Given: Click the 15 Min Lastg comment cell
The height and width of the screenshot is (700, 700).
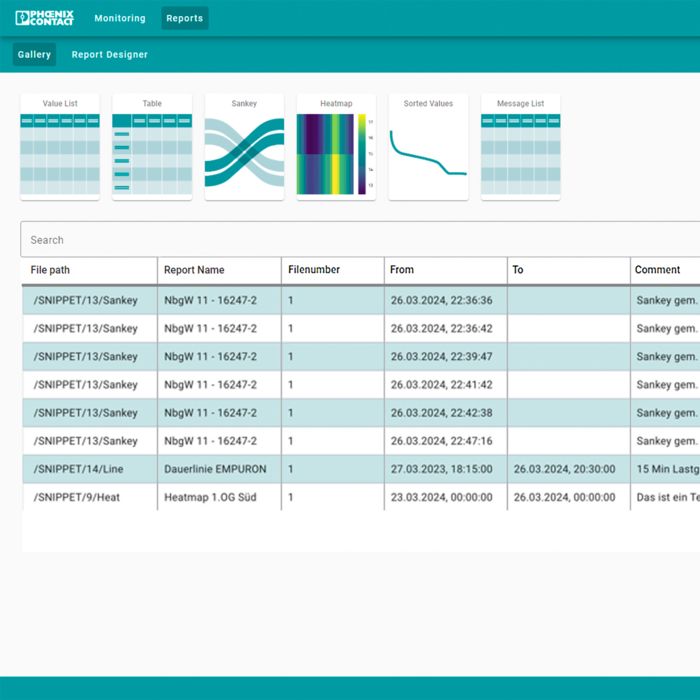Looking at the screenshot, I should 666,469.
